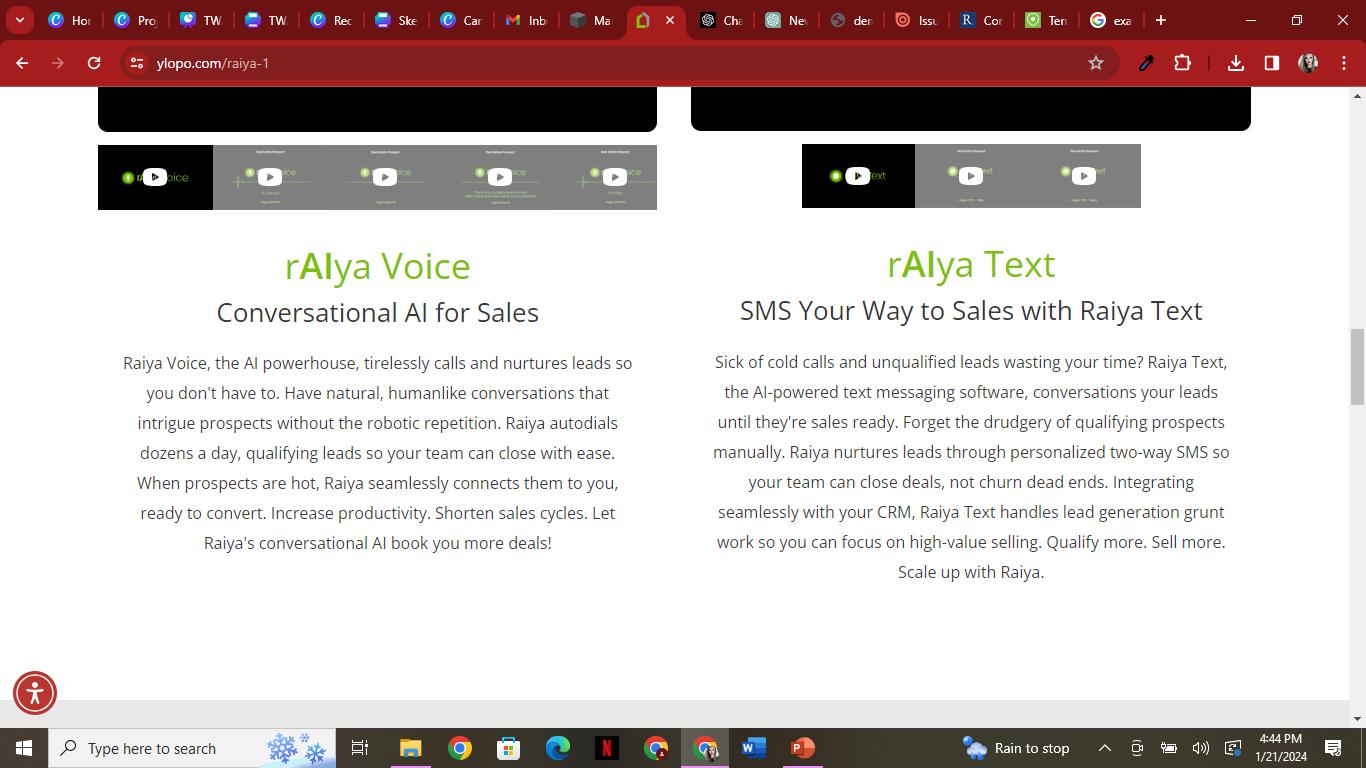Toggle the browser side panel
Image resolution: width=1366 pixels, height=768 pixels.
coord(1272,63)
